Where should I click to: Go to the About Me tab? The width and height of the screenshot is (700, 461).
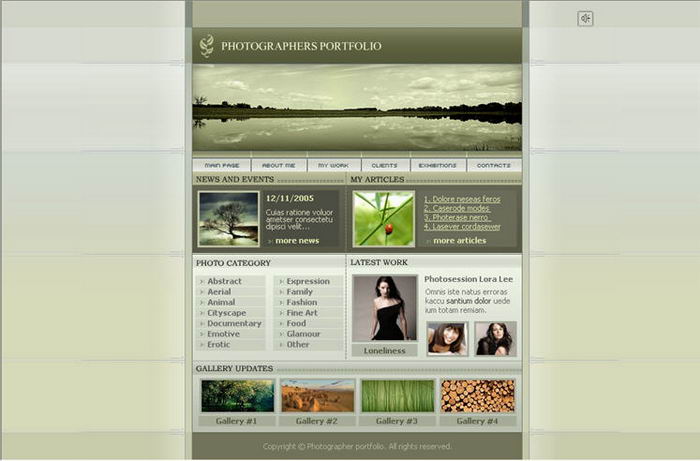278,165
